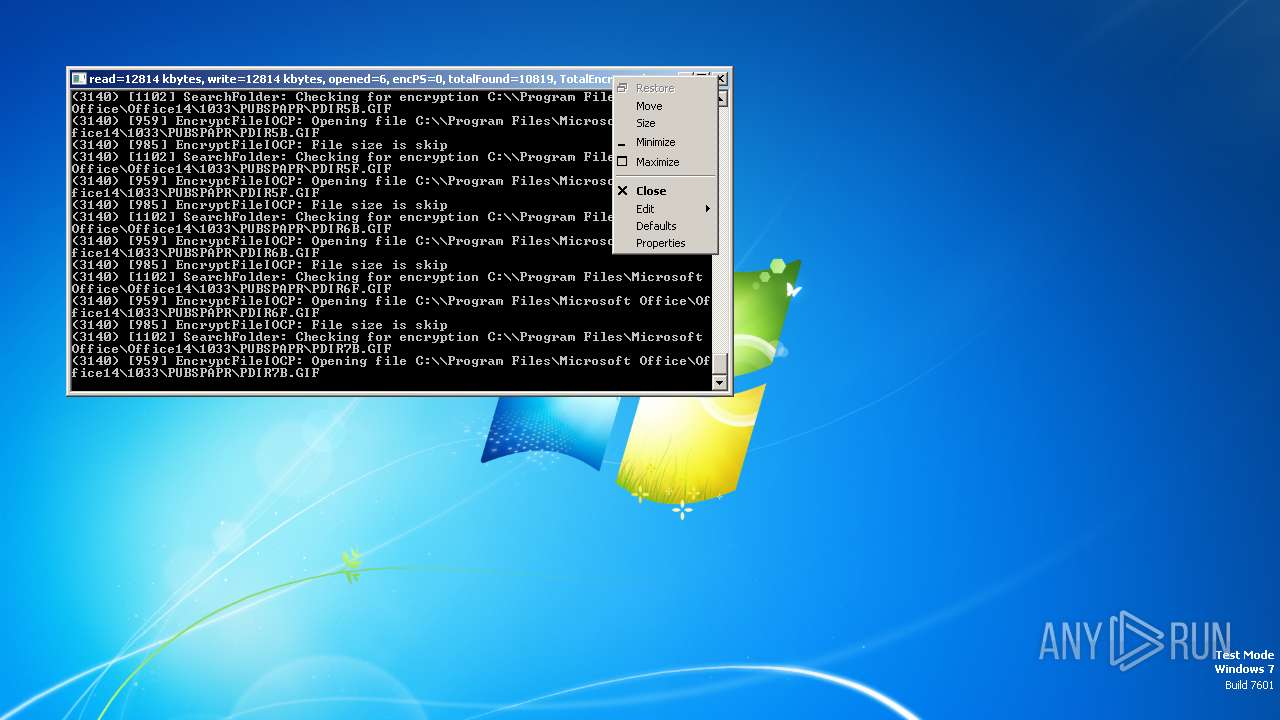Click the console window title bar icon
Viewport: 1280px width, 720px height.
click(x=79, y=79)
